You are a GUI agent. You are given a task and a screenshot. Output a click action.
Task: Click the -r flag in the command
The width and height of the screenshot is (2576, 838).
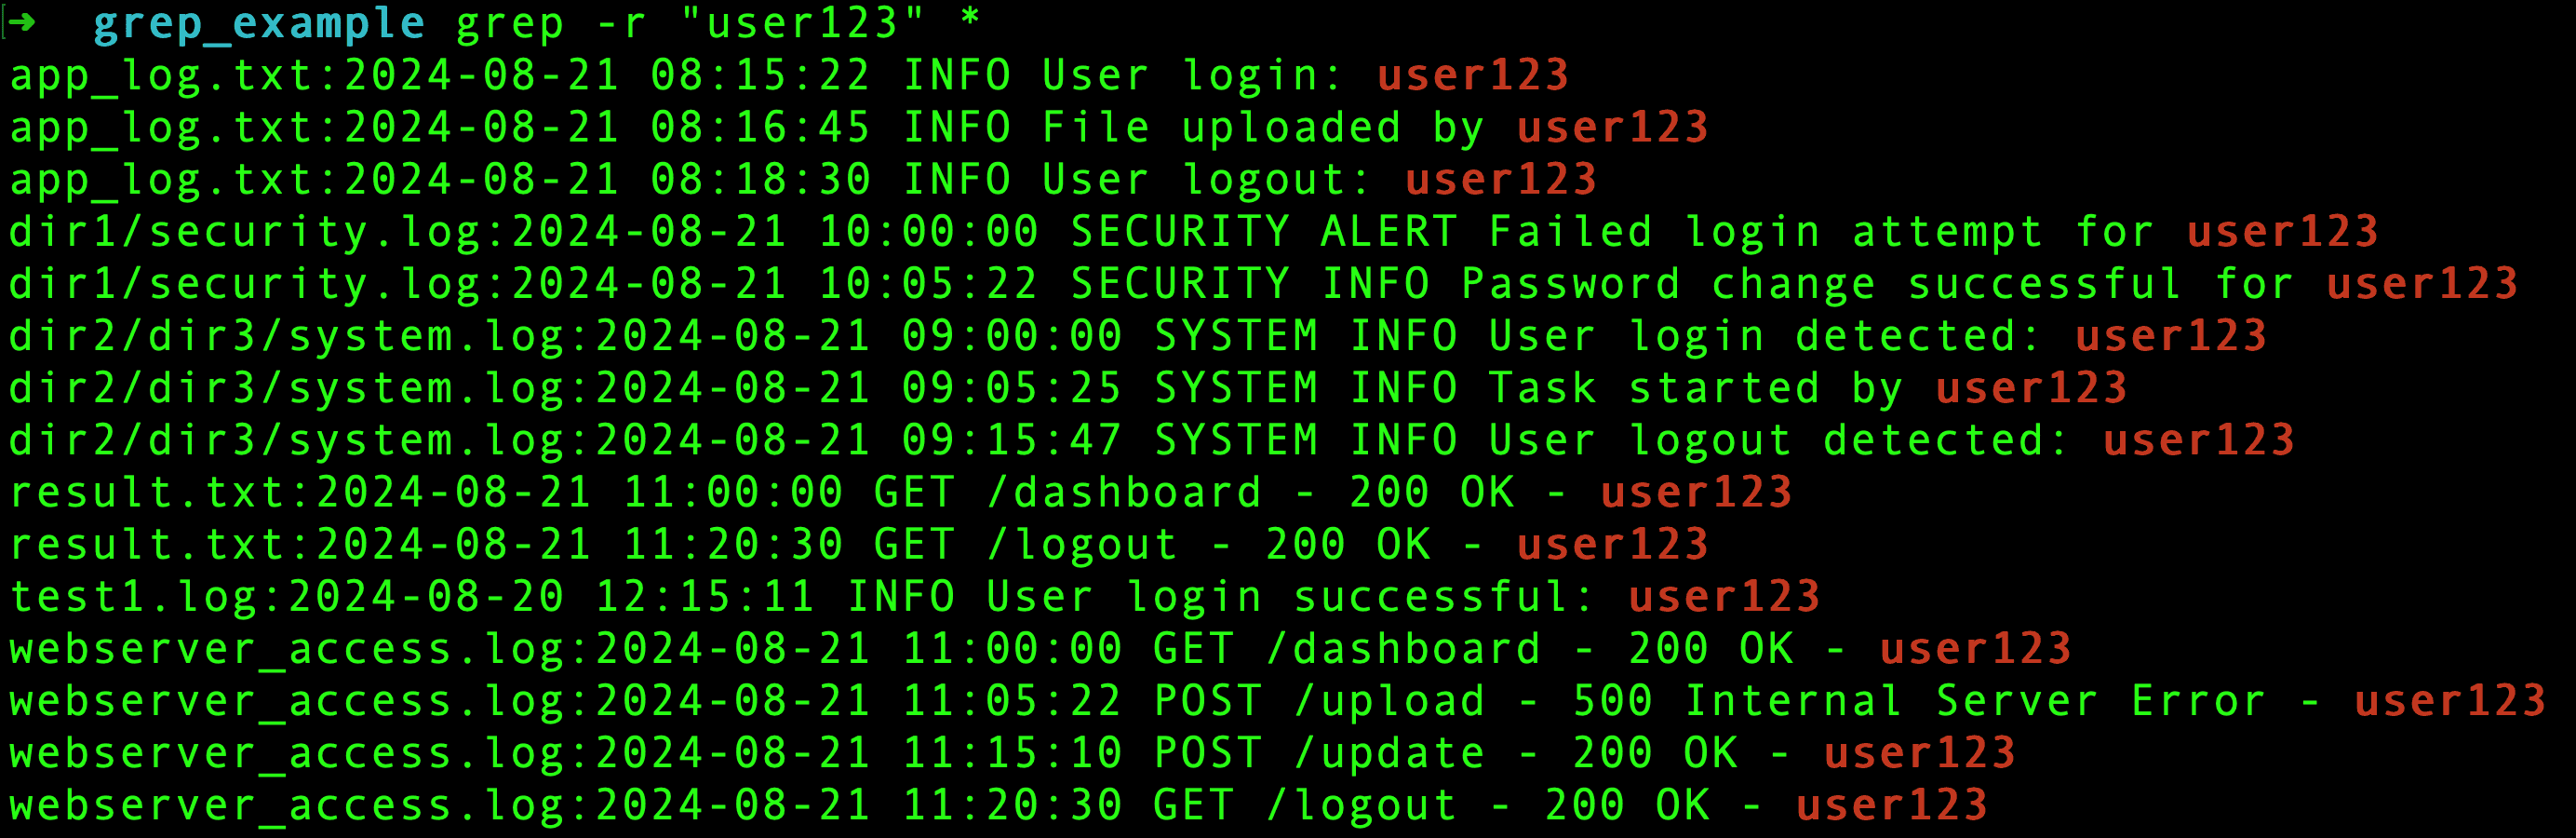coord(620,24)
